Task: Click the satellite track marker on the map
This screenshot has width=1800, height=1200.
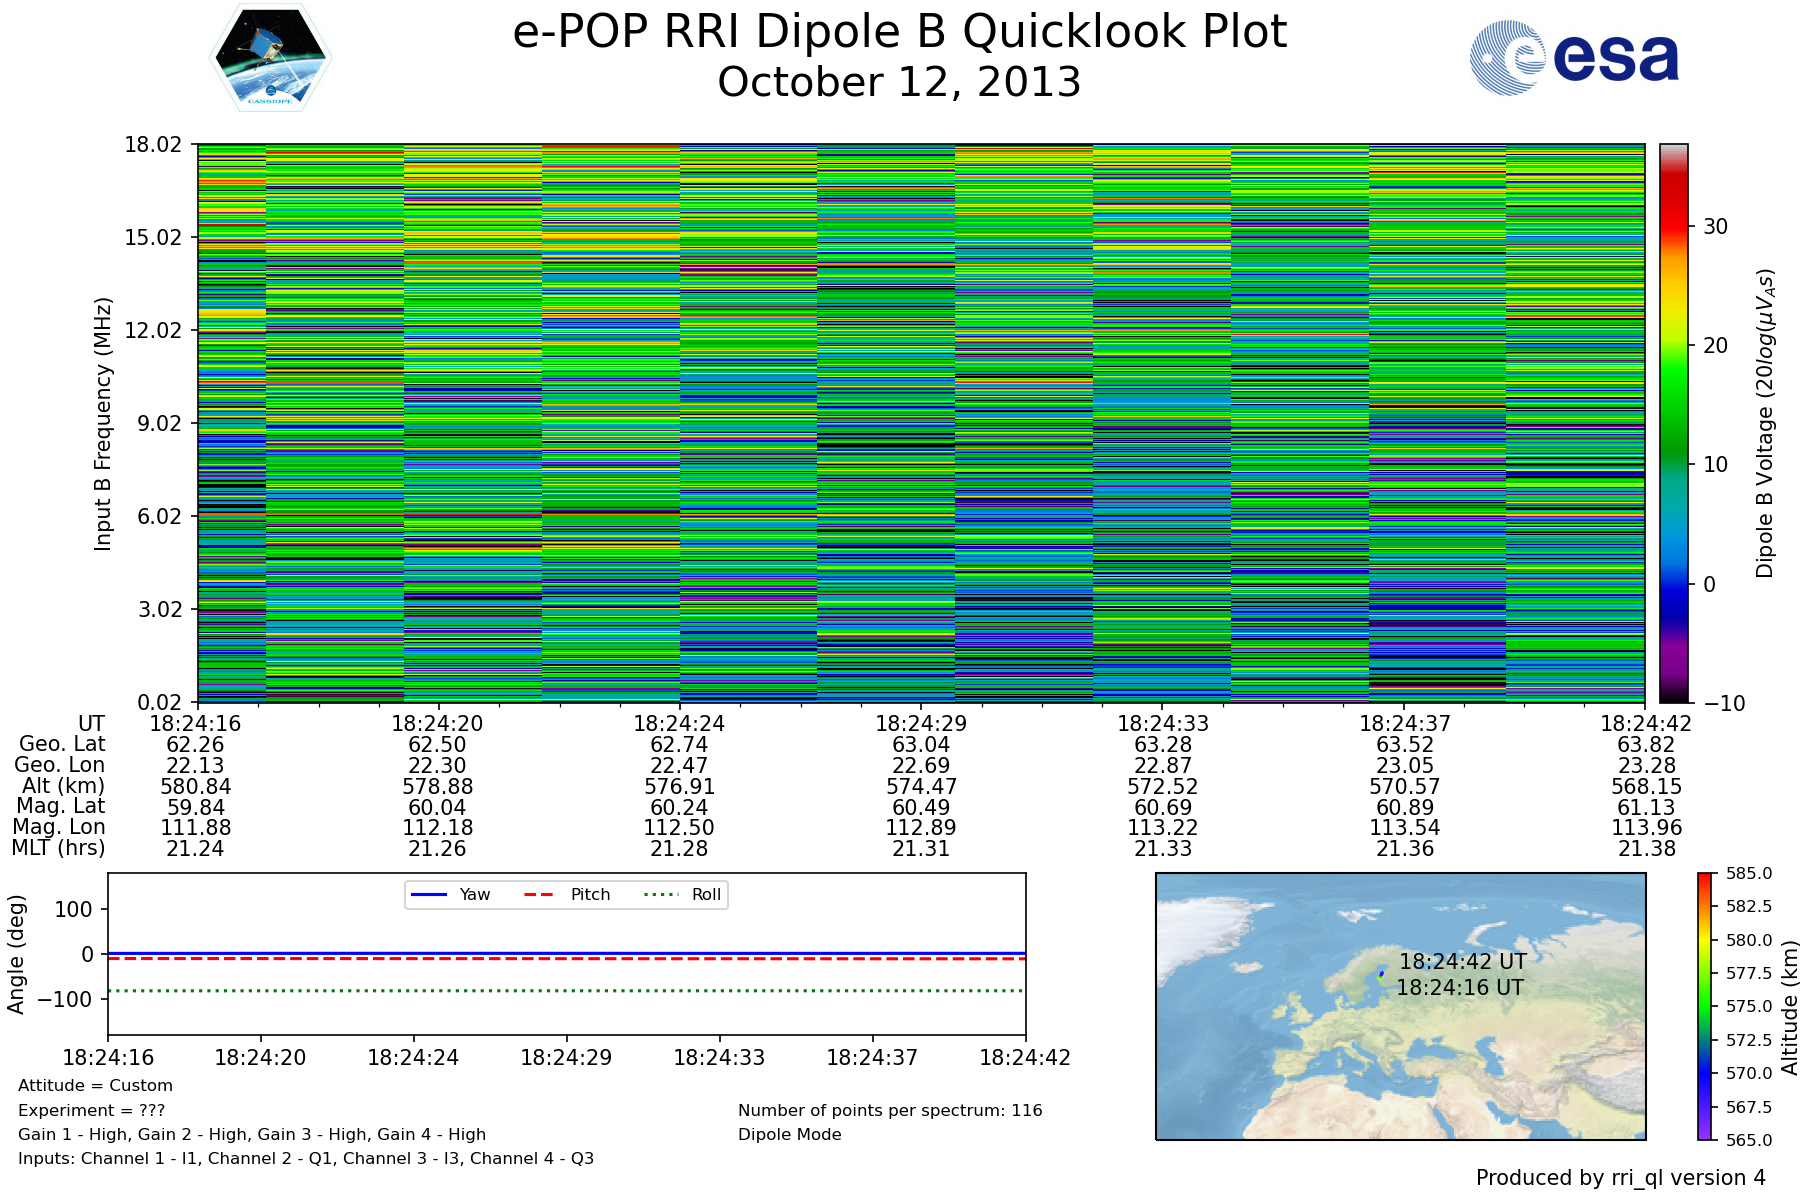Action: [x=1382, y=975]
